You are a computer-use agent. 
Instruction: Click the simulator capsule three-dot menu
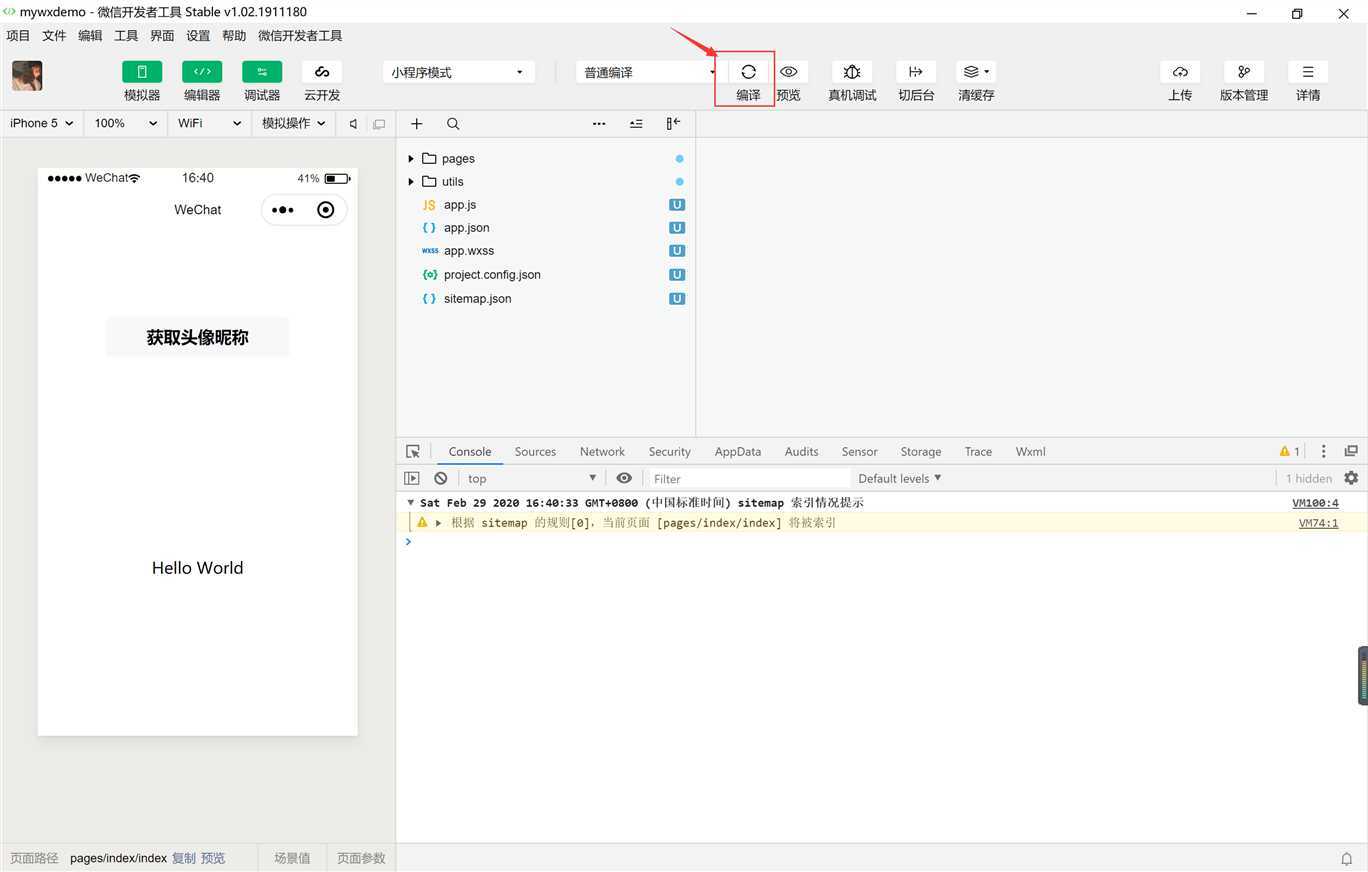[x=283, y=210]
